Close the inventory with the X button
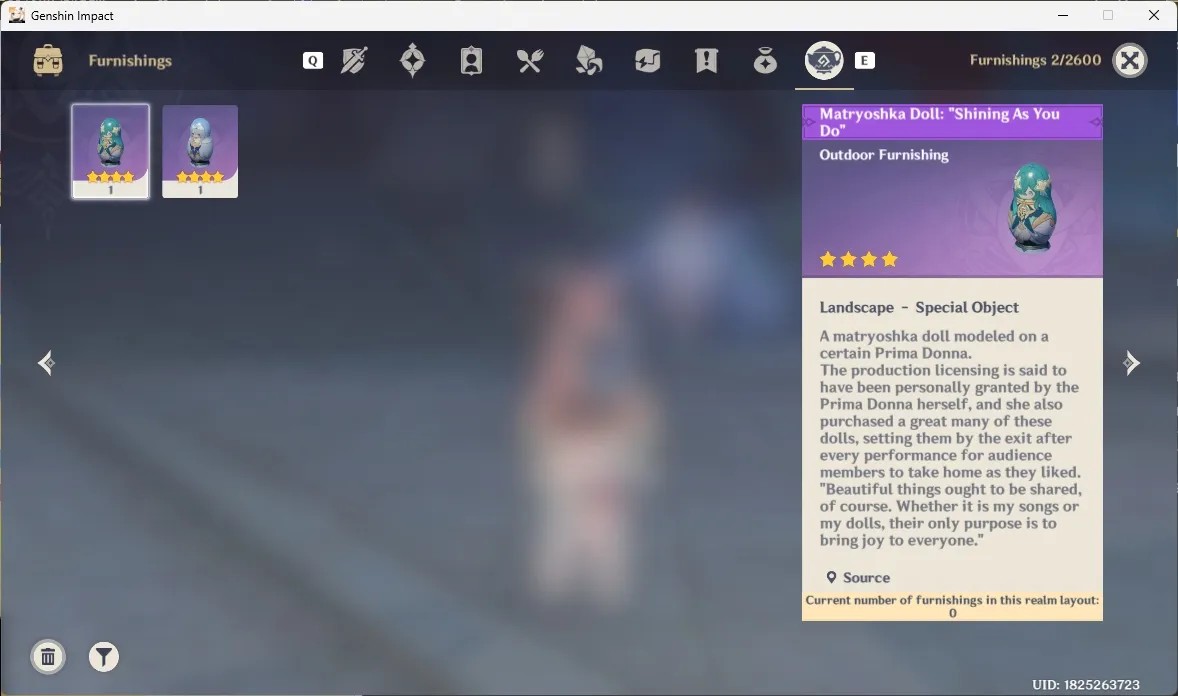Image resolution: width=1178 pixels, height=696 pixels. 1129,61
